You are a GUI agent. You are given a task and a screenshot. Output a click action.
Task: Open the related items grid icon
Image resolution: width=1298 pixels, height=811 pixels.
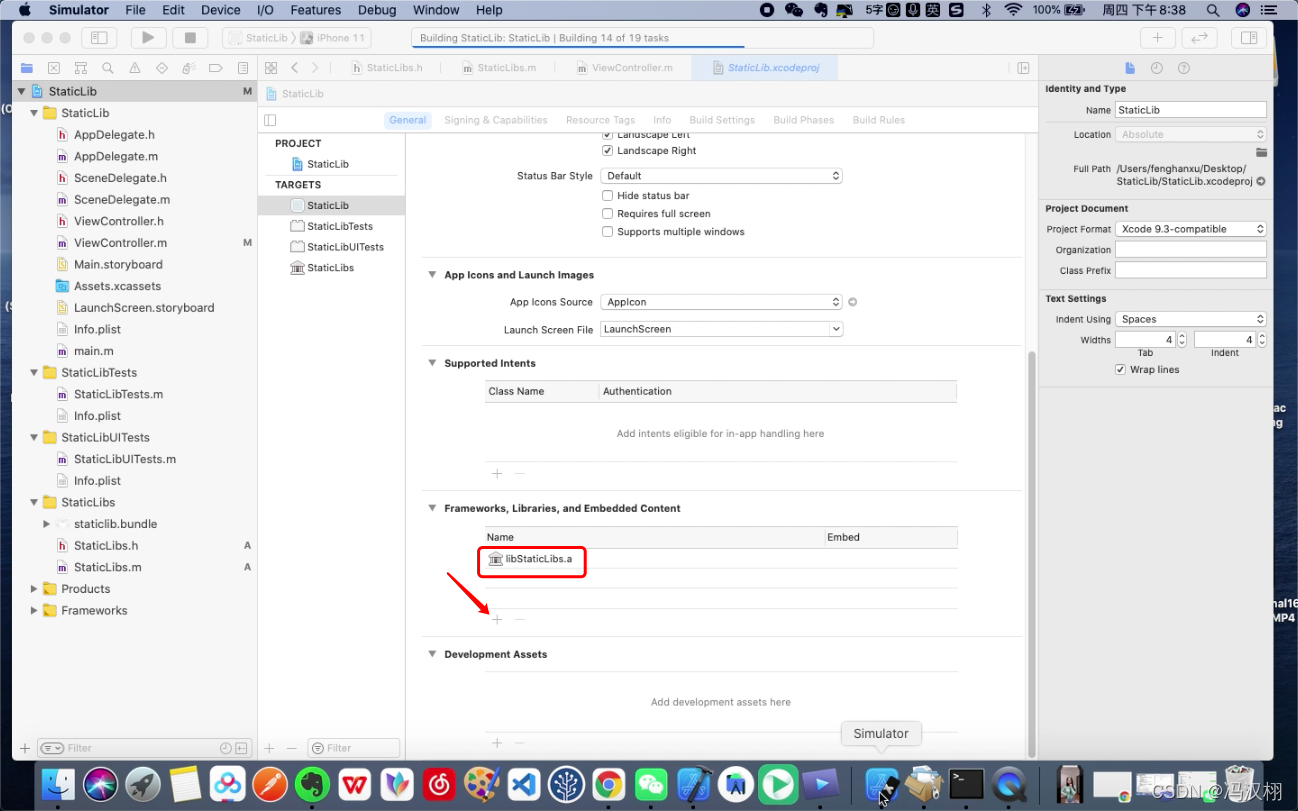tap(271, 68)
